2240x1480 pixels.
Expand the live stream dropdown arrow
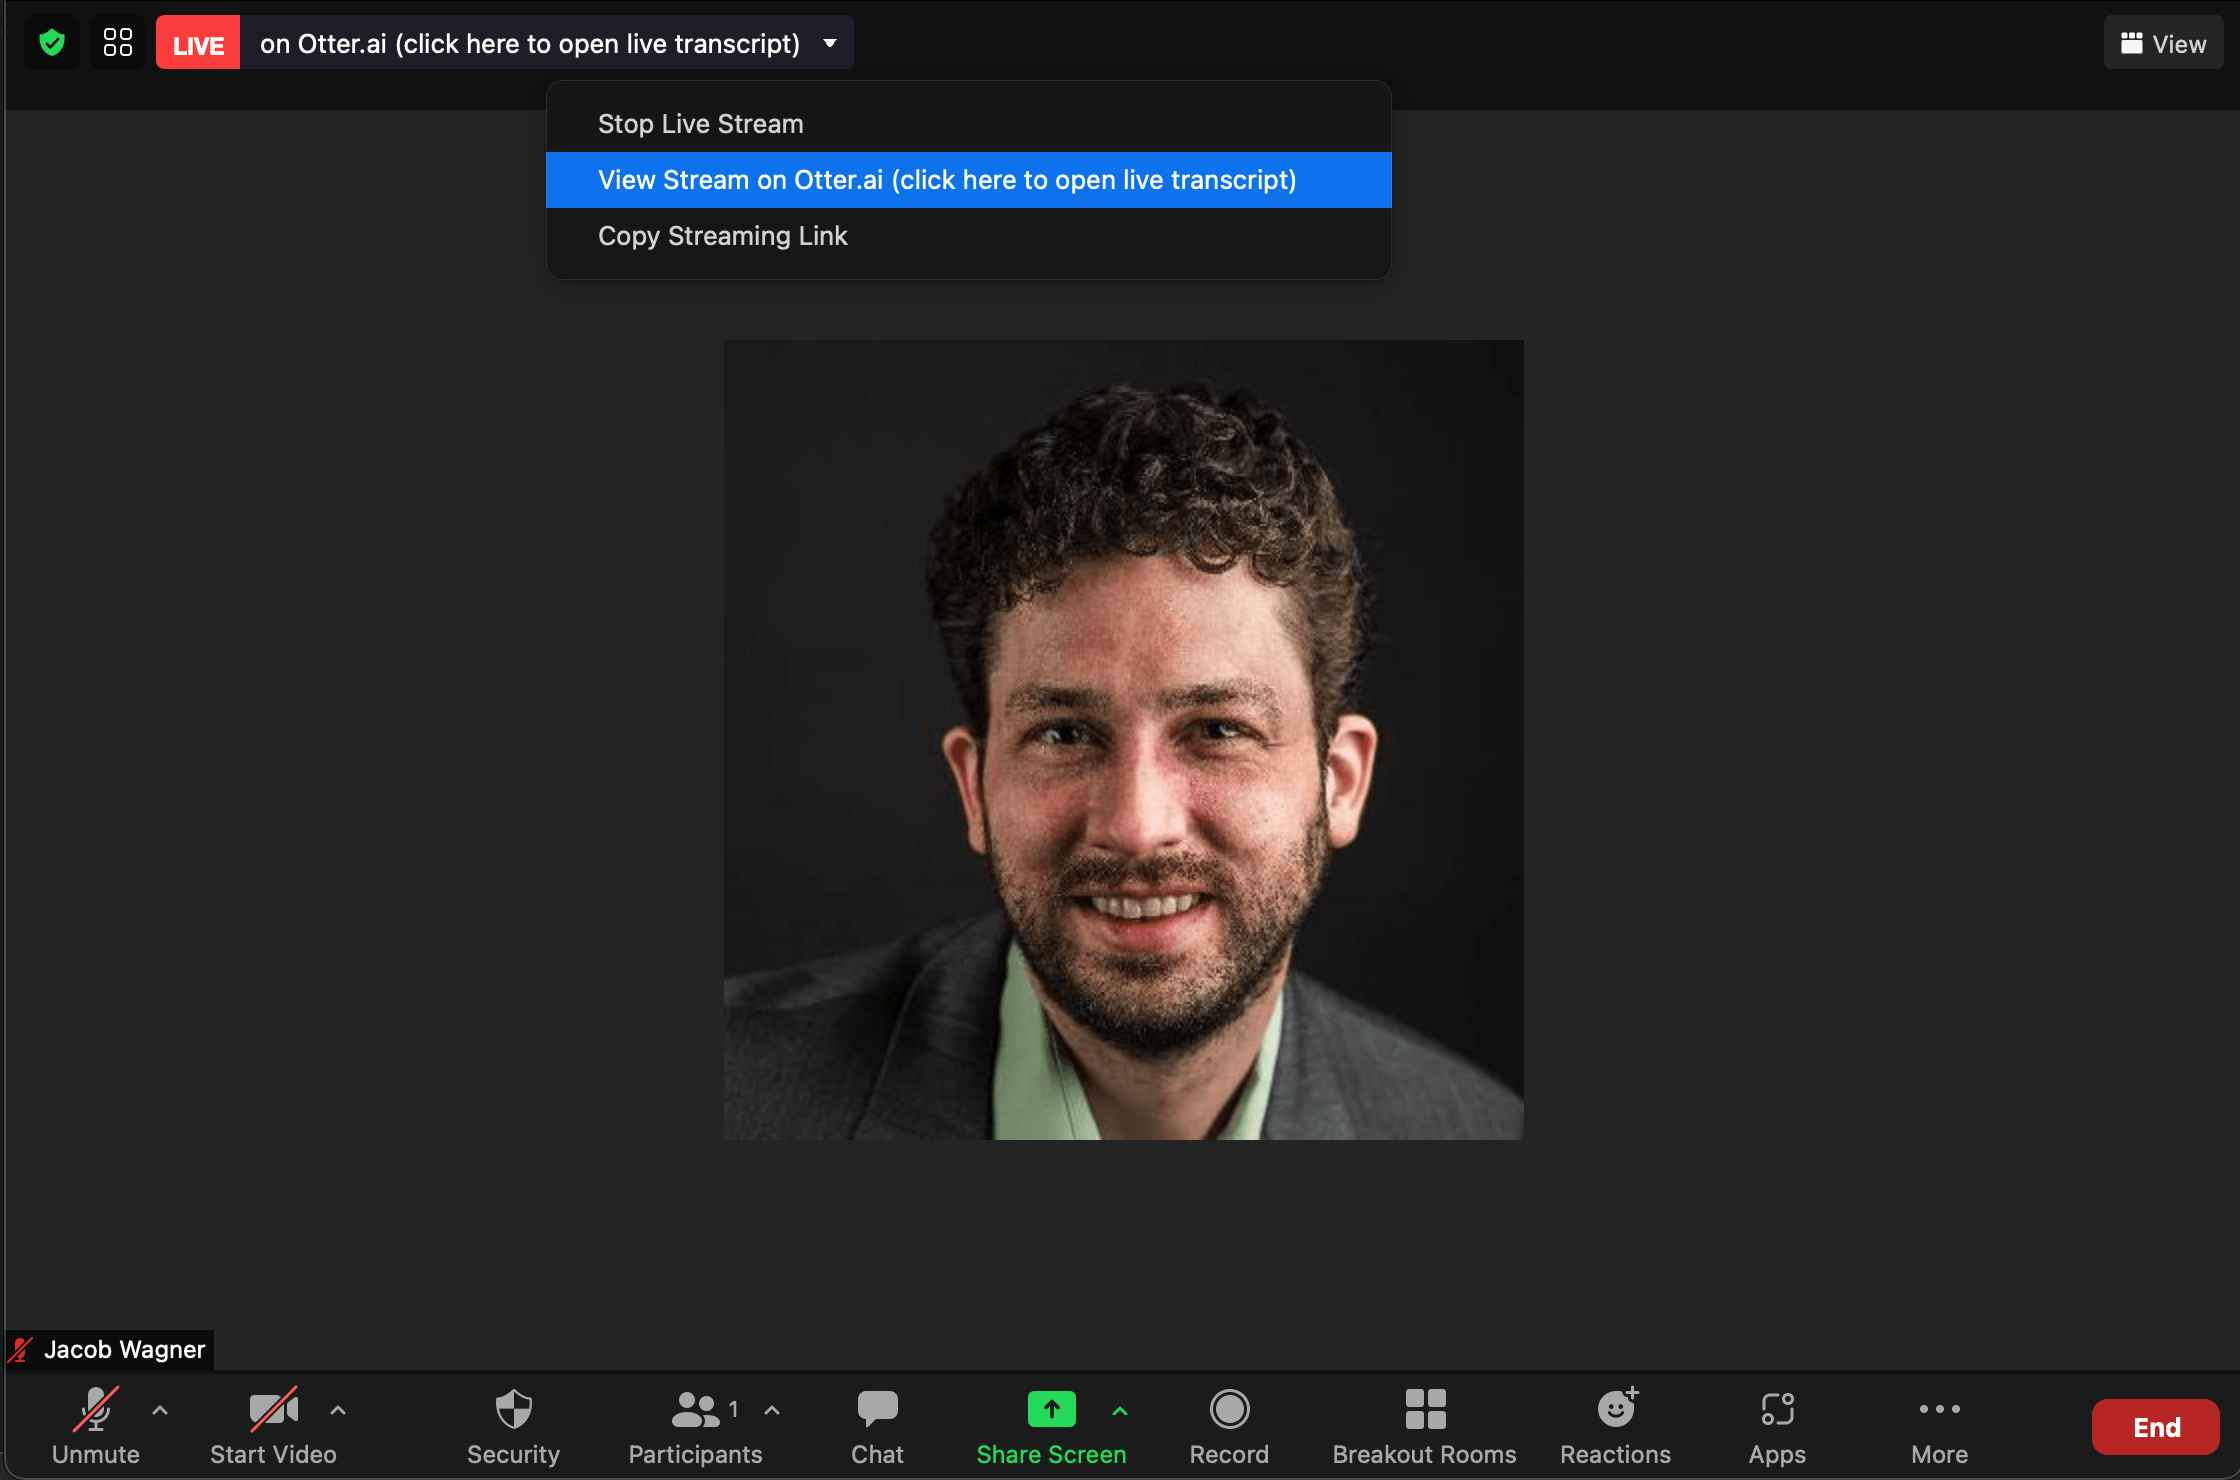[830, 43]
